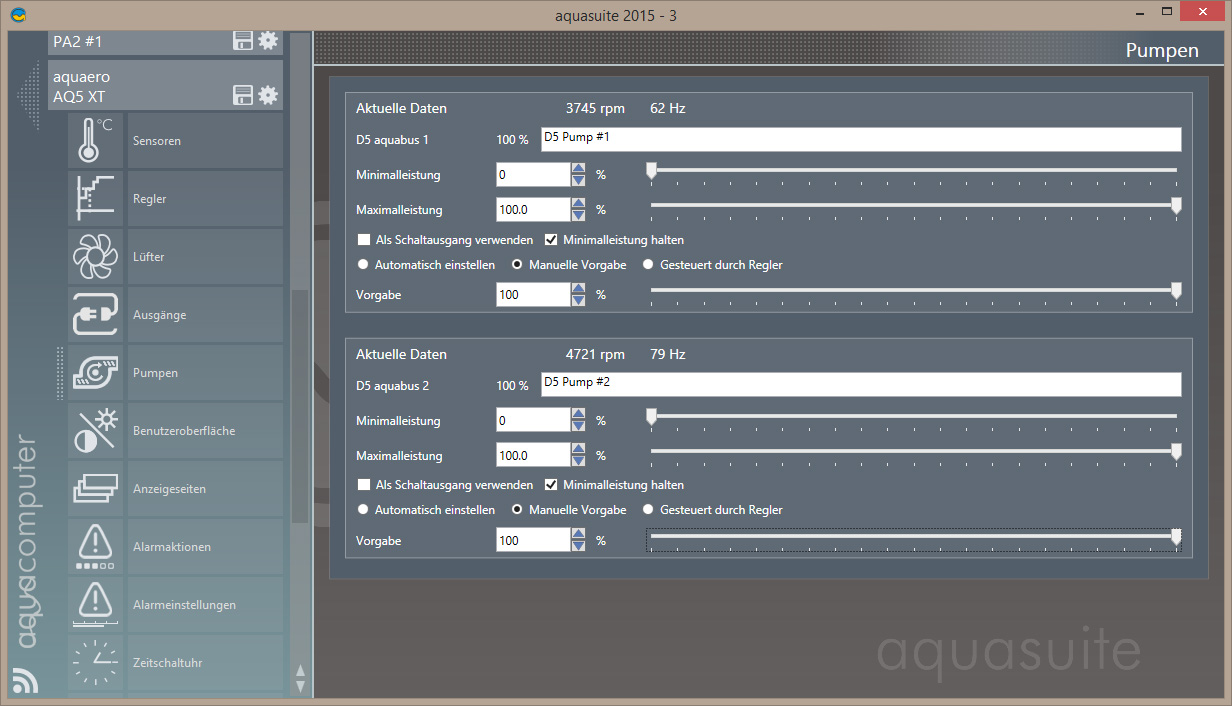The width and height of the screenshot is (1232, 706).
Task: Click the Benutzeroberfläche brightness icon
Action: pyautogui.click(x=95, y=431)
